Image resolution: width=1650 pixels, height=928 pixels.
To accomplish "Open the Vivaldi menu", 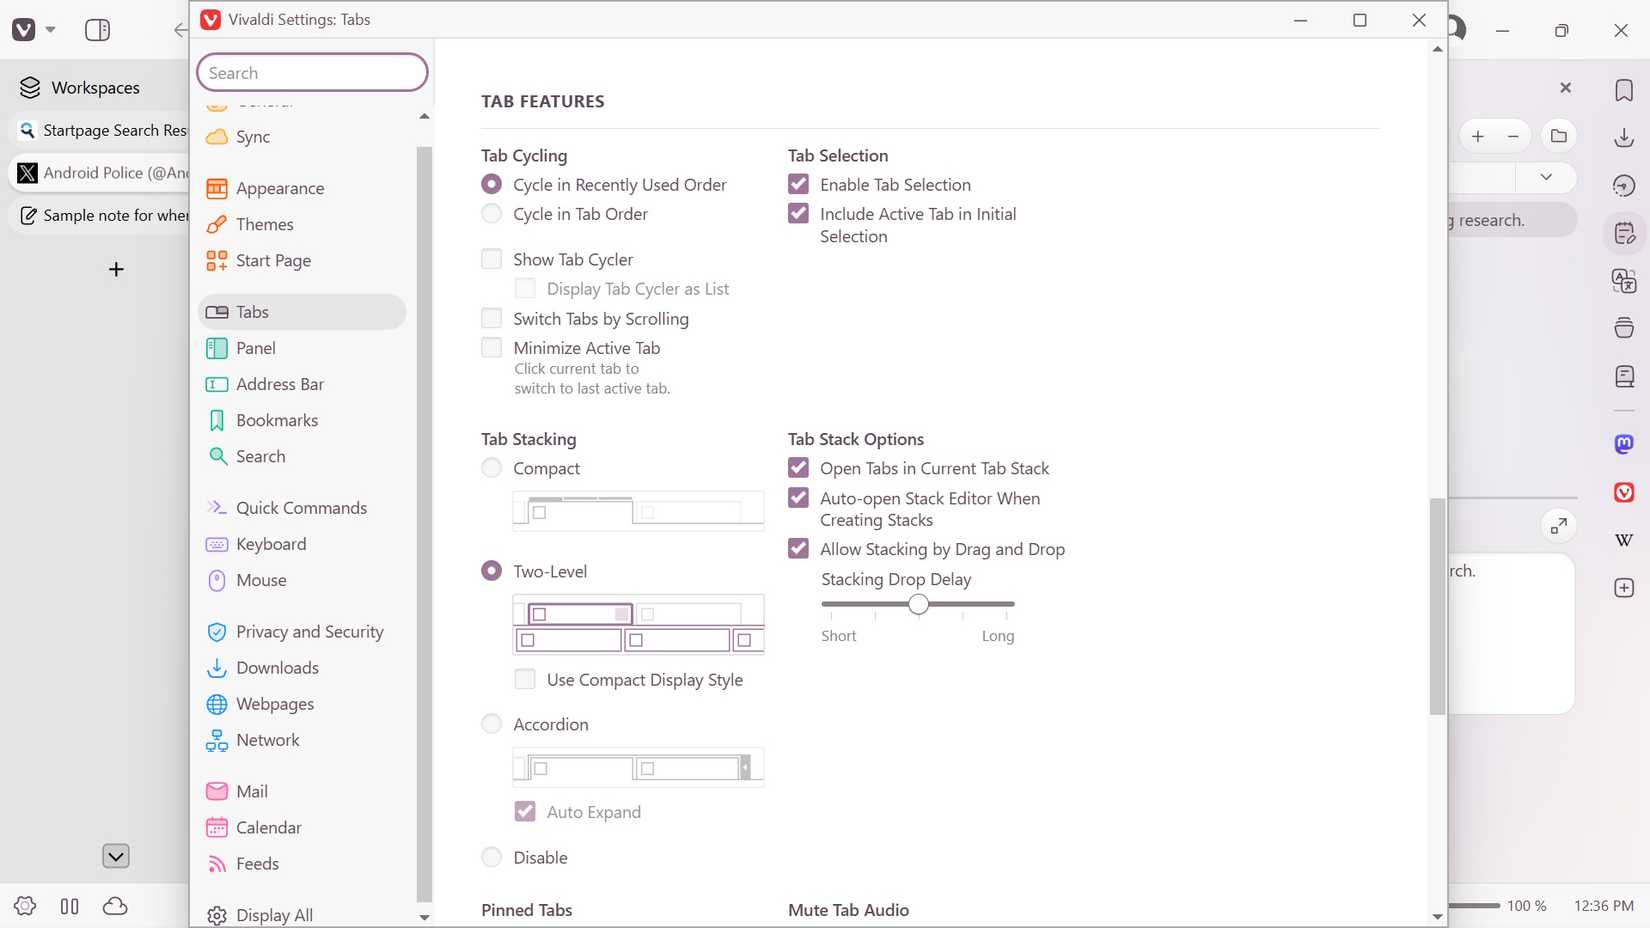I will click(22, 29).
